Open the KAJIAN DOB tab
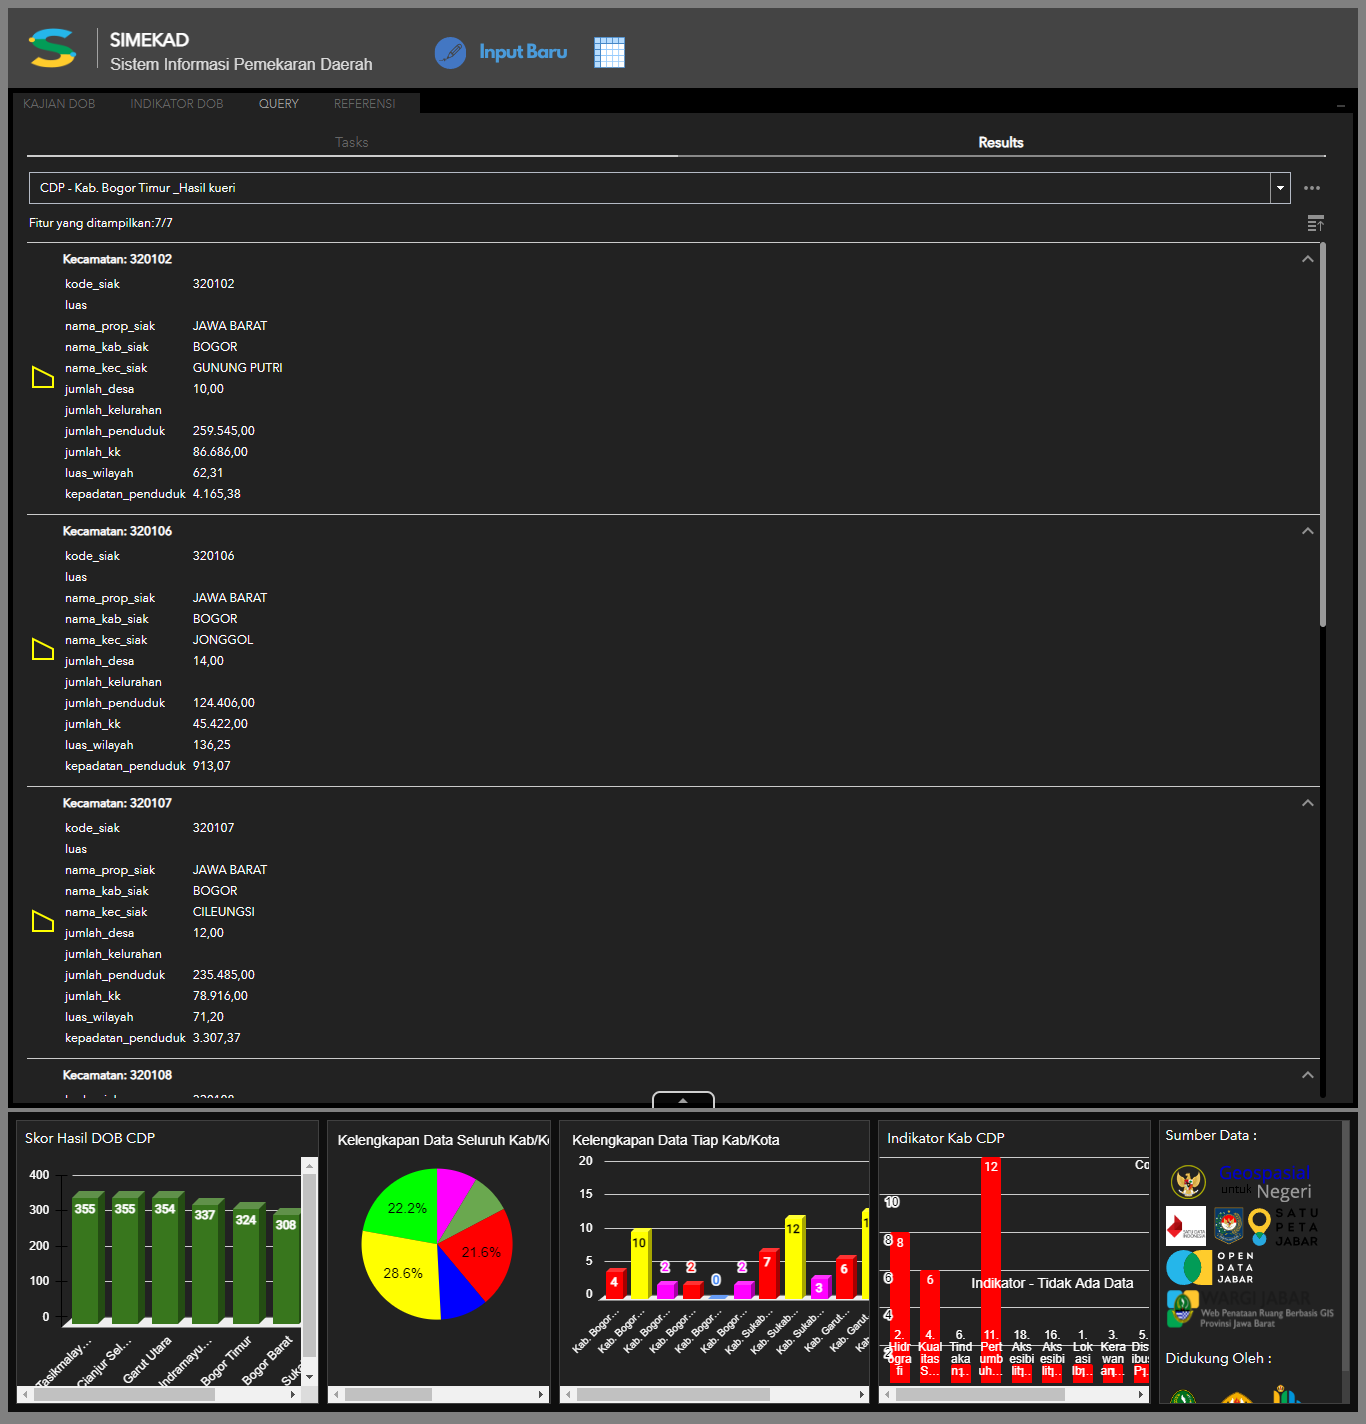Image resolution: width=1366 pixels, height=1424 pixels. (x=59, y=104)
